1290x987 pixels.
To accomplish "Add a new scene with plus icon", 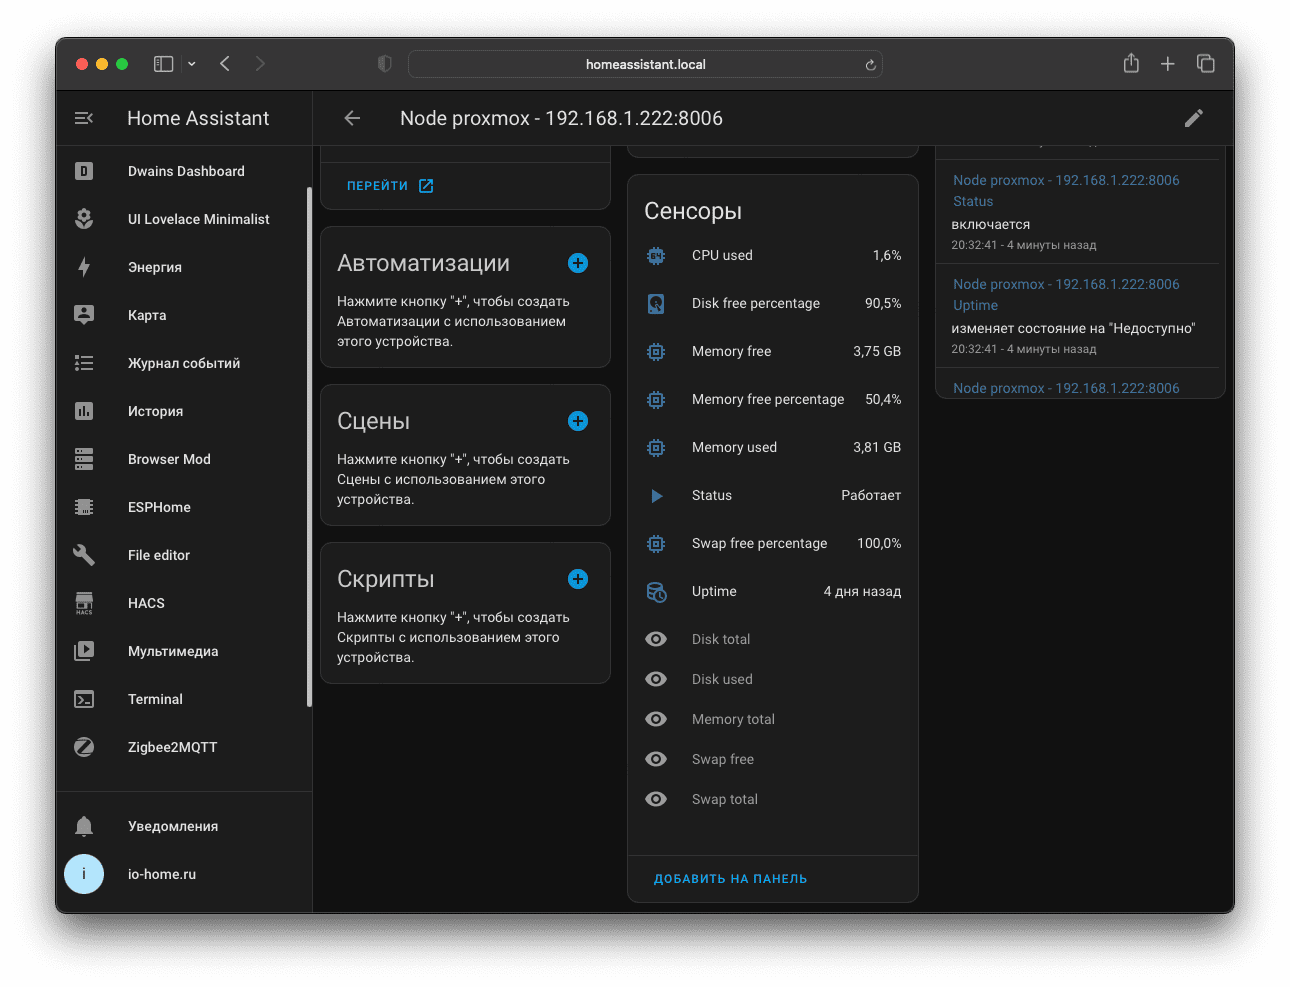I will [578, 421].
